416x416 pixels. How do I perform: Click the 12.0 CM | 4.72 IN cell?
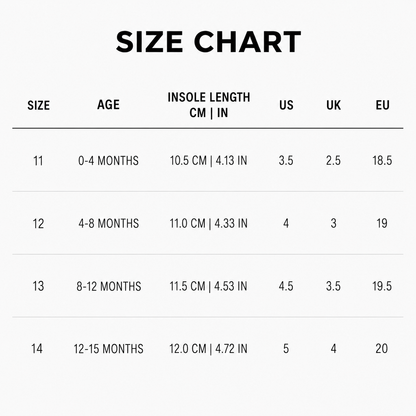[x=209, y=349]
